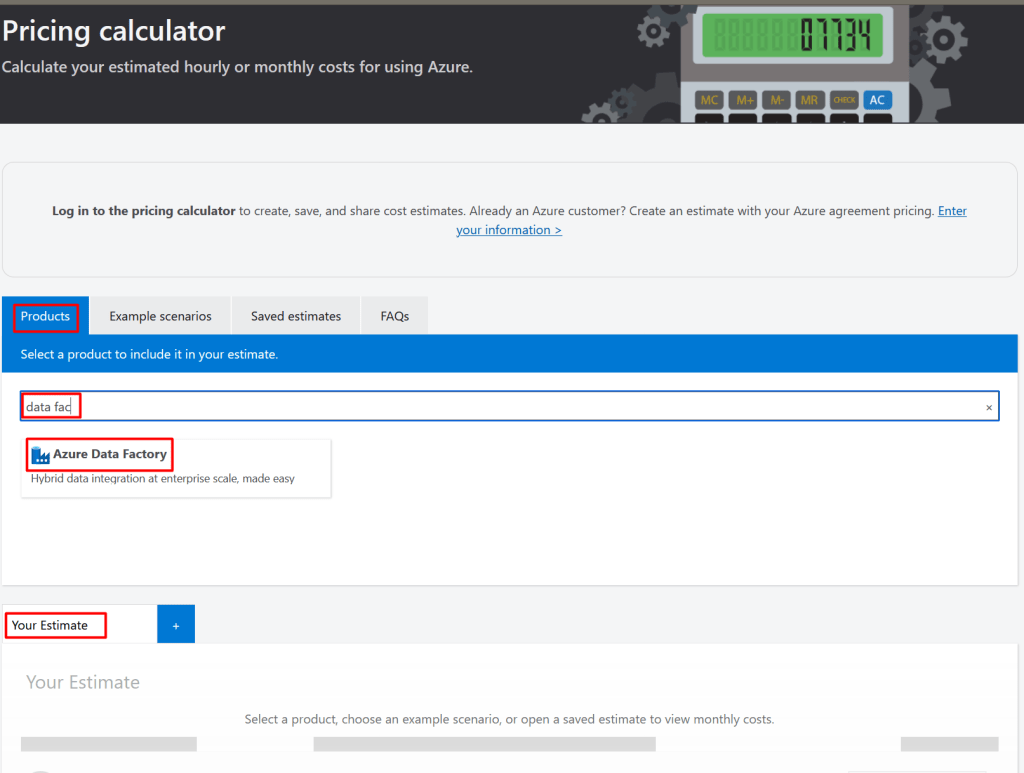Open the Saved estimates tab
The image size is (1024, 773).
tap(295, 316)
